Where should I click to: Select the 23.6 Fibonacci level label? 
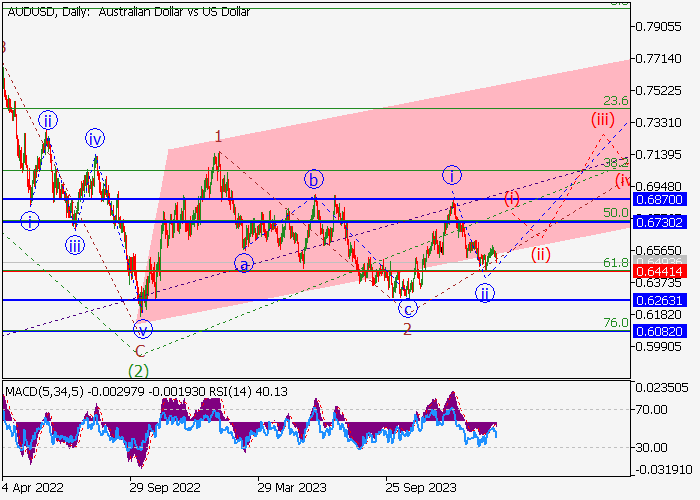tap(616, 101)
